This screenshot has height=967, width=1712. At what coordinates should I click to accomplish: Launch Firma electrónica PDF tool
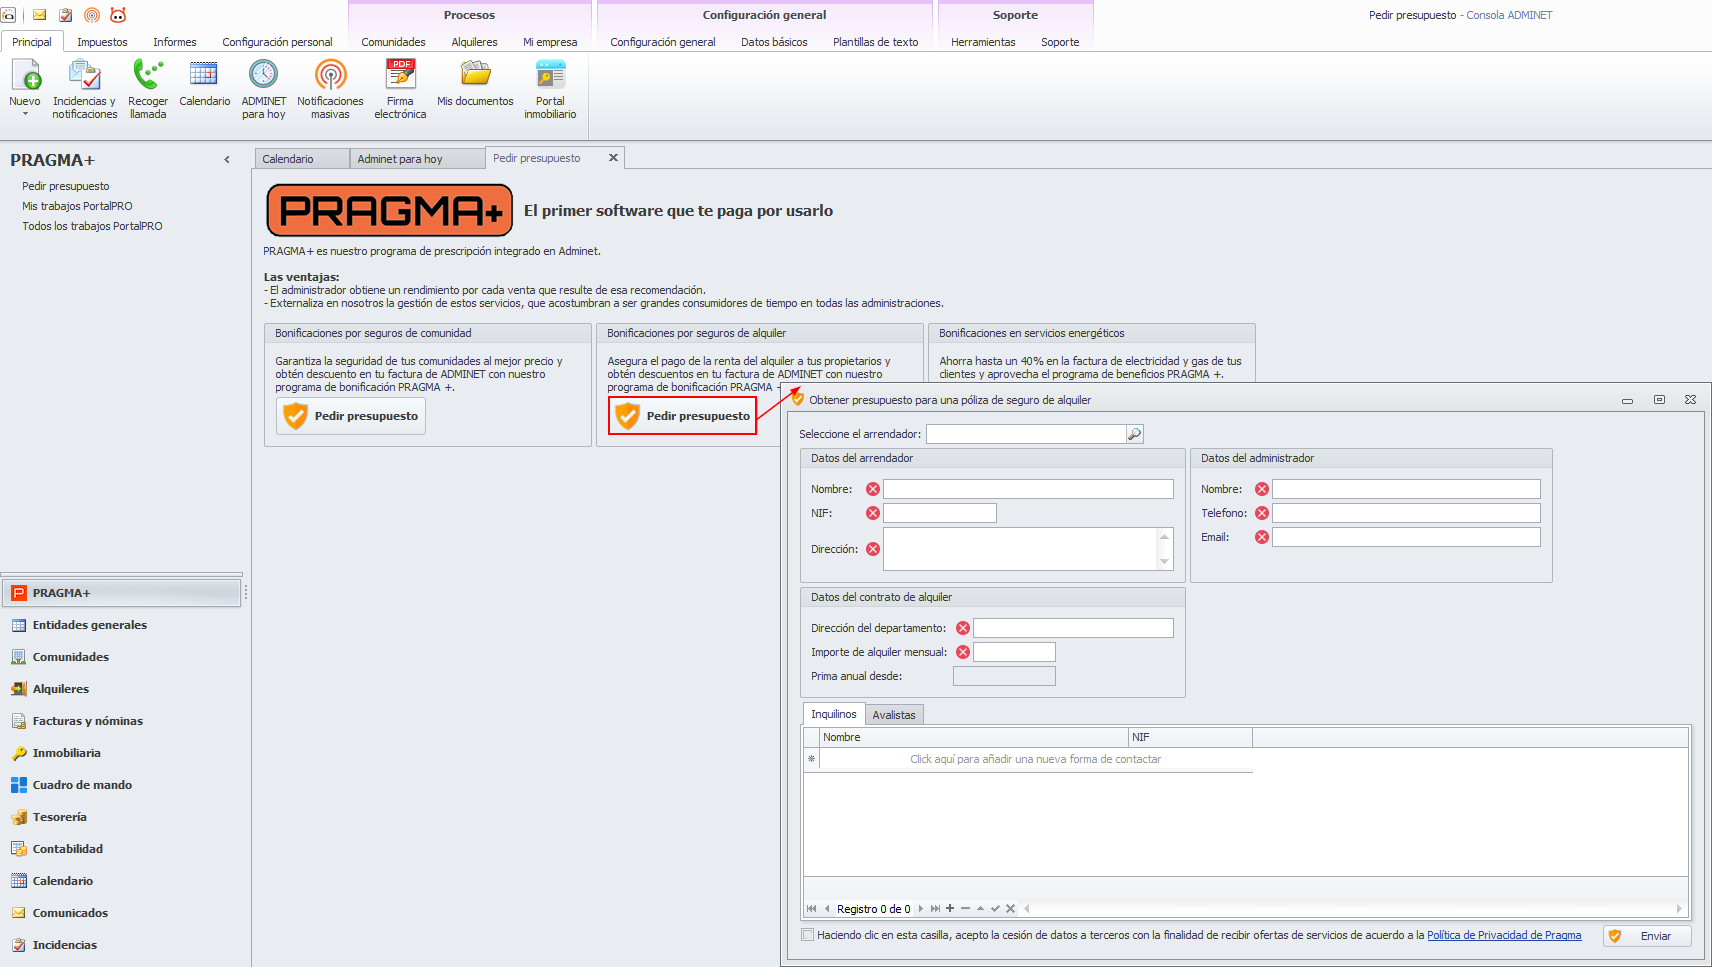pyautogui.click(x=400, y=89)
